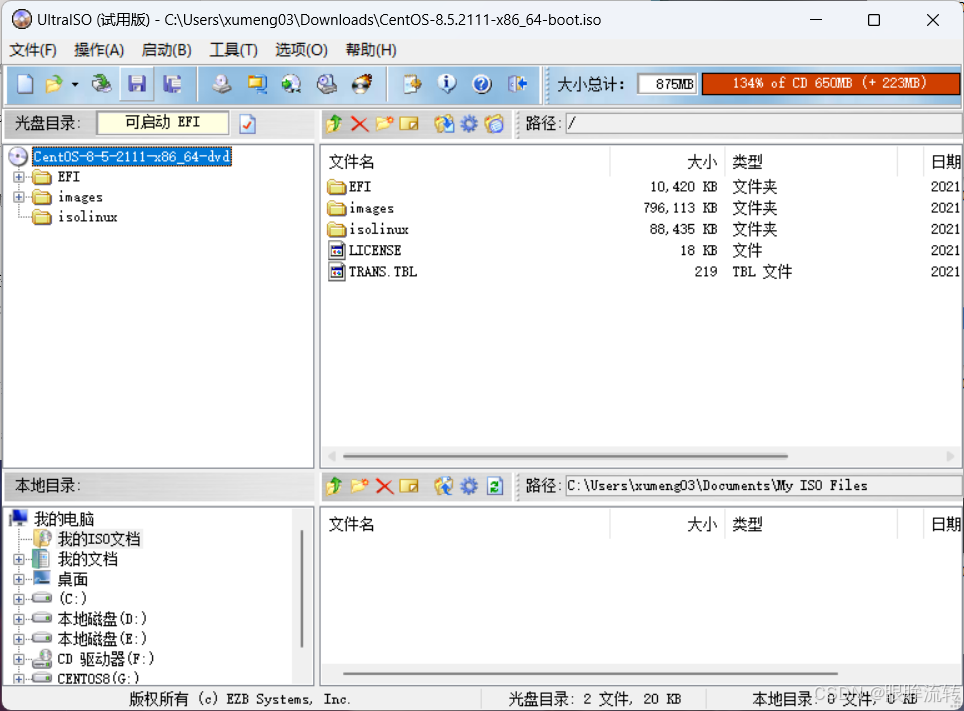Click the blue Info properties icon

pos(447,84)
